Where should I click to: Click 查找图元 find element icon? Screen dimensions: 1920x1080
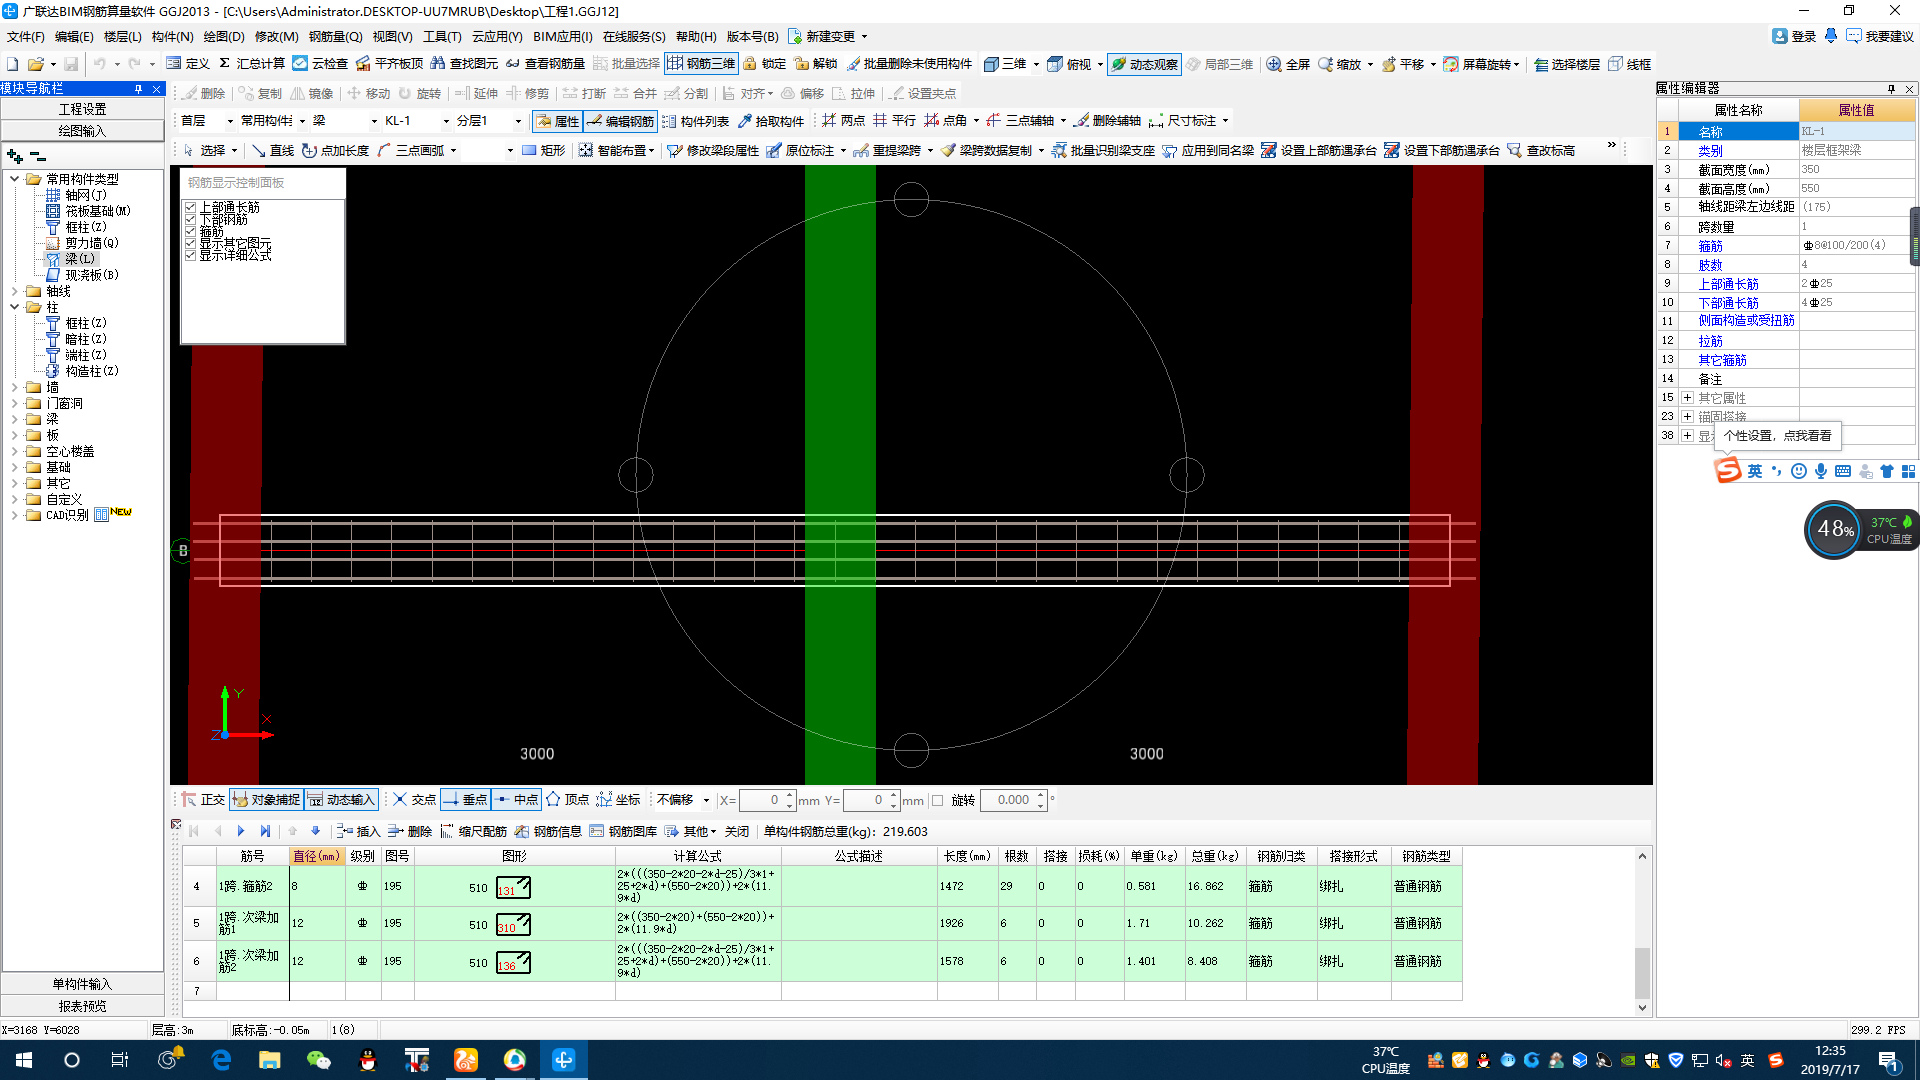click(x=464, y=64)
